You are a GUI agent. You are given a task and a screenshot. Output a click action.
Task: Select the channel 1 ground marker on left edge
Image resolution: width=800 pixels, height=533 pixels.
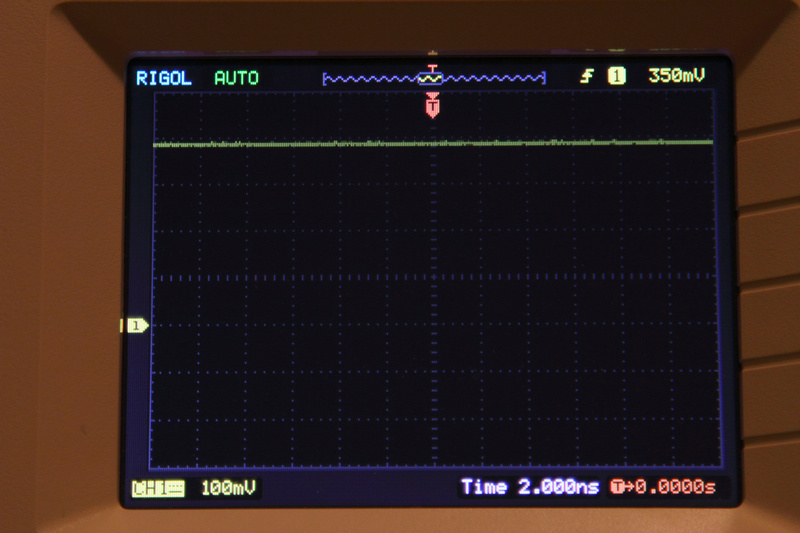[135, 325]
